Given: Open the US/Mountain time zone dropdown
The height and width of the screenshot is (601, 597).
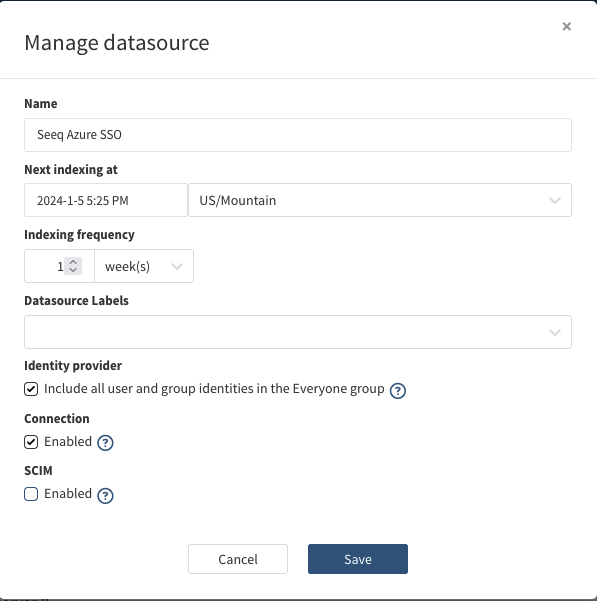Looking at the screenshot, I should click(x=380, y=200).
